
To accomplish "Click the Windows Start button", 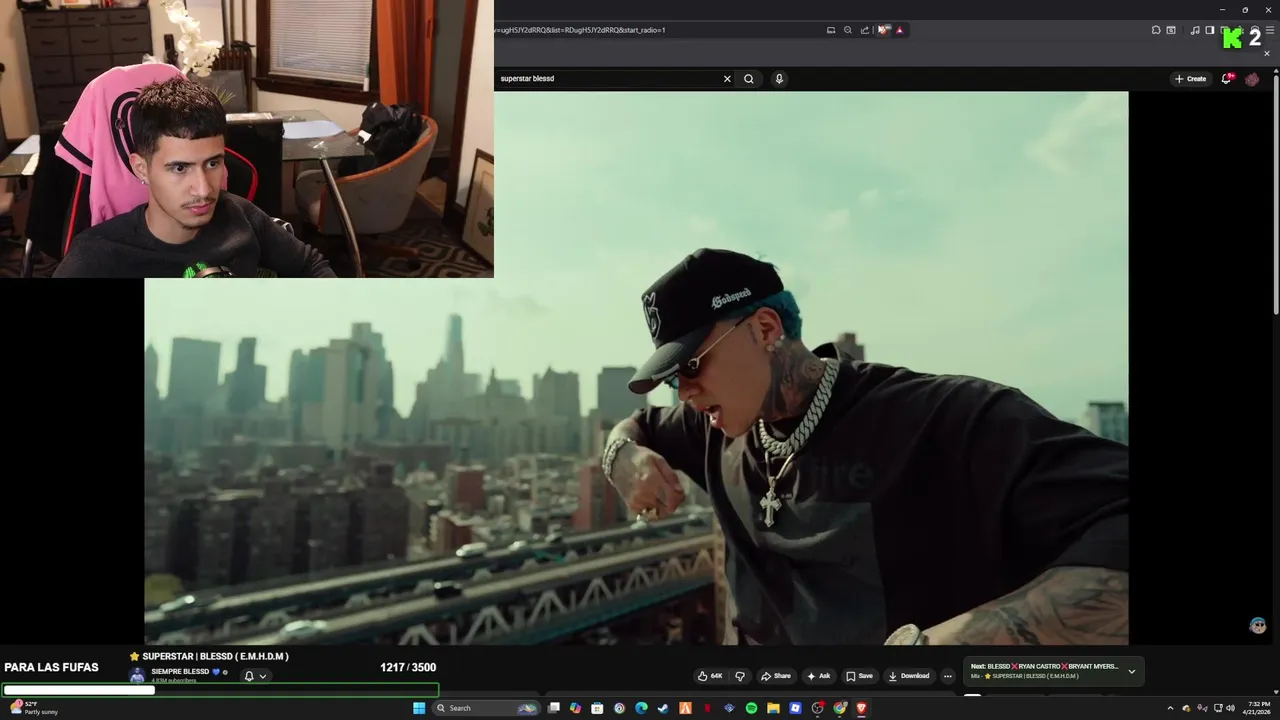I will (419, 708).
